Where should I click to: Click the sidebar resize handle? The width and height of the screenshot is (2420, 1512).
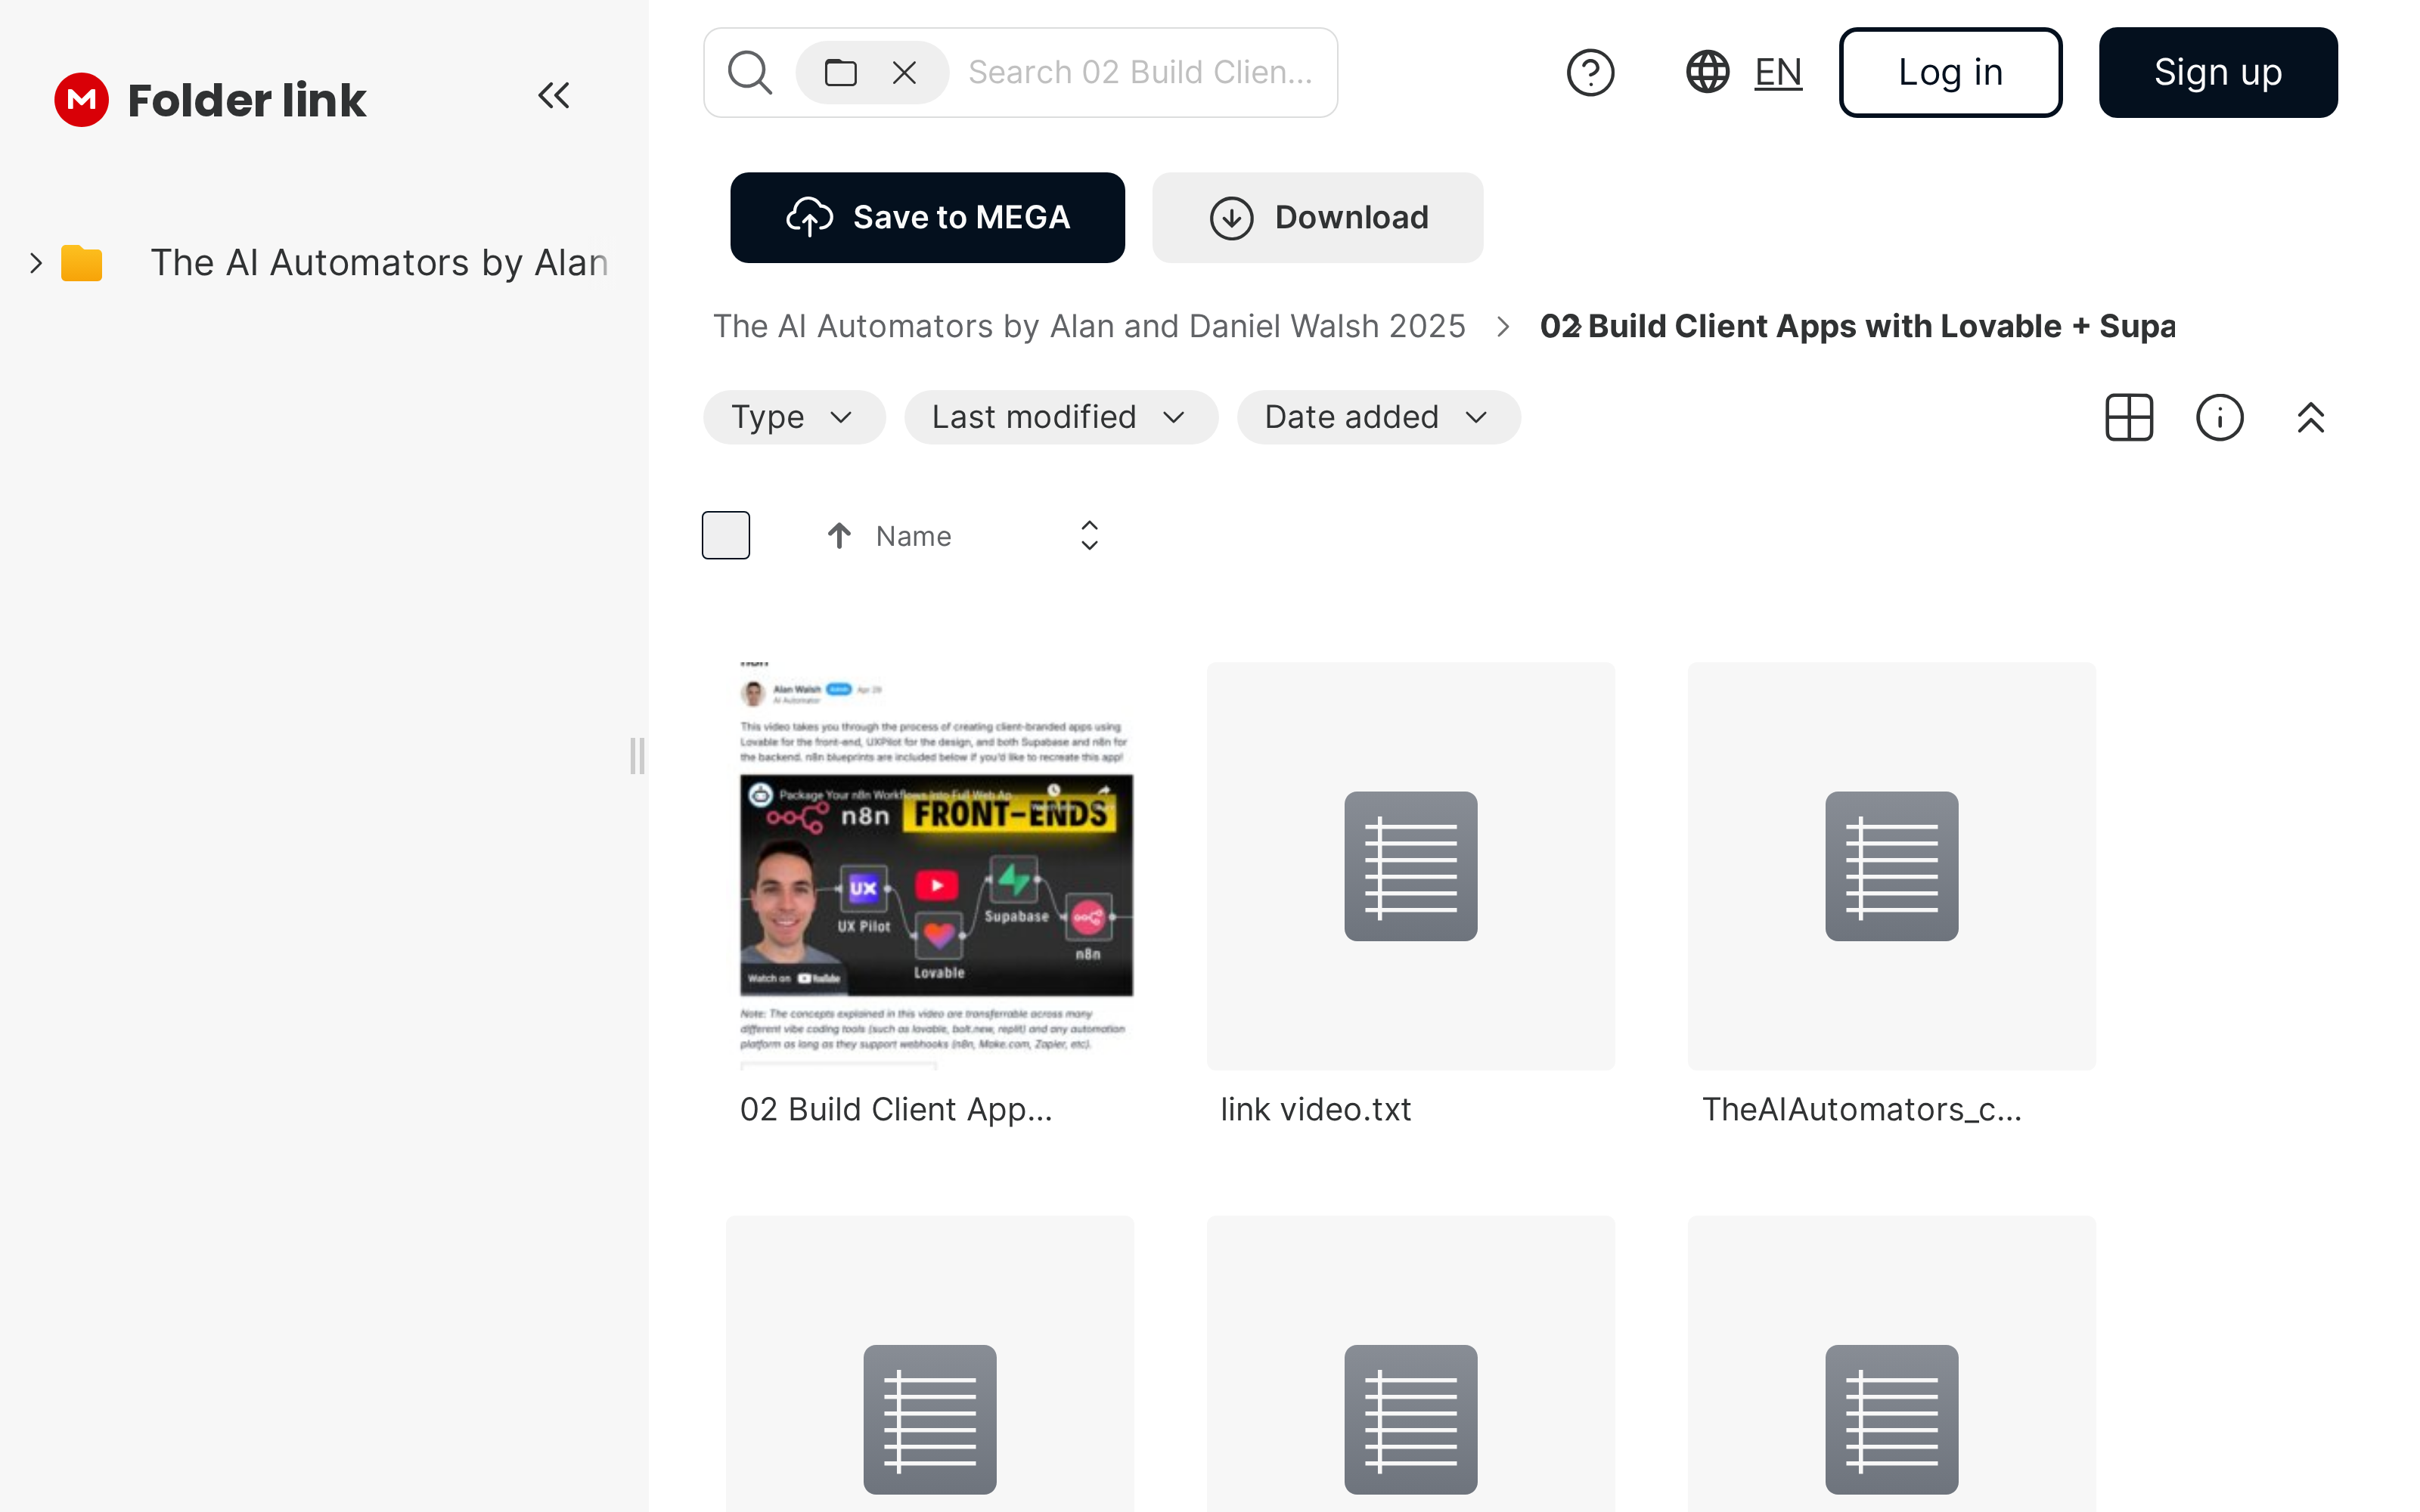[637, 756]
